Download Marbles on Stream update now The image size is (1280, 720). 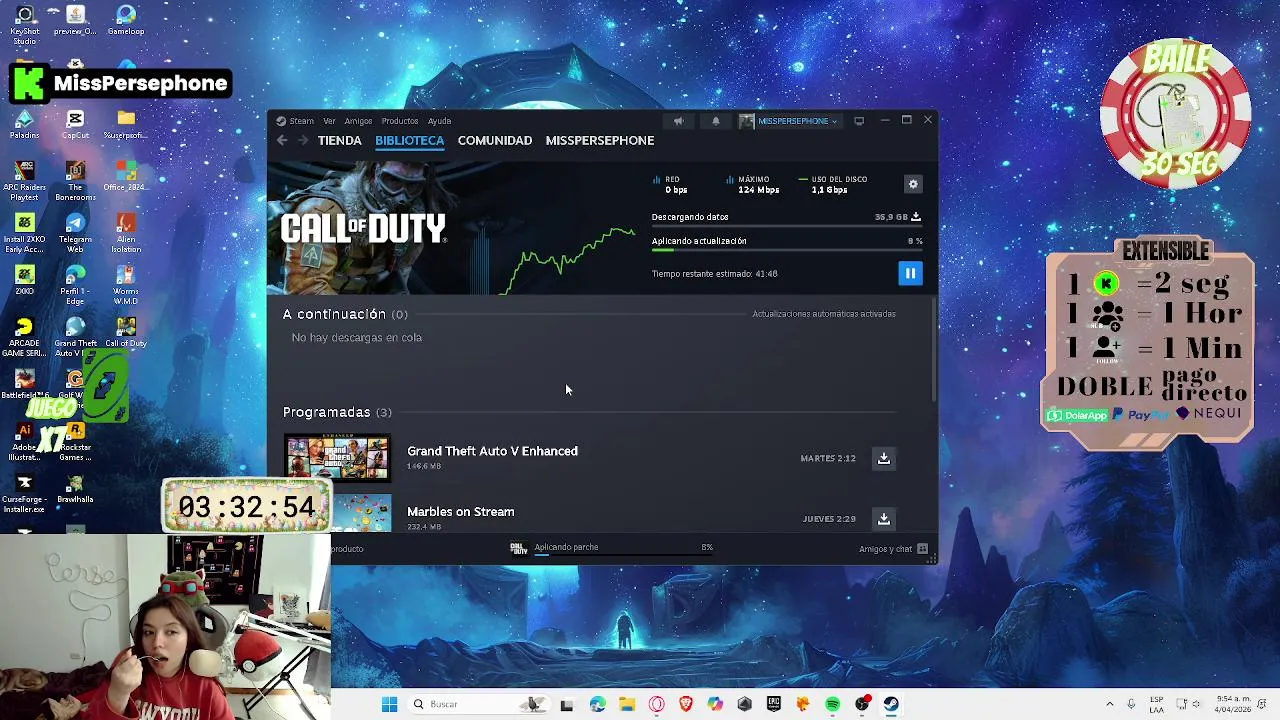(884, 519)
